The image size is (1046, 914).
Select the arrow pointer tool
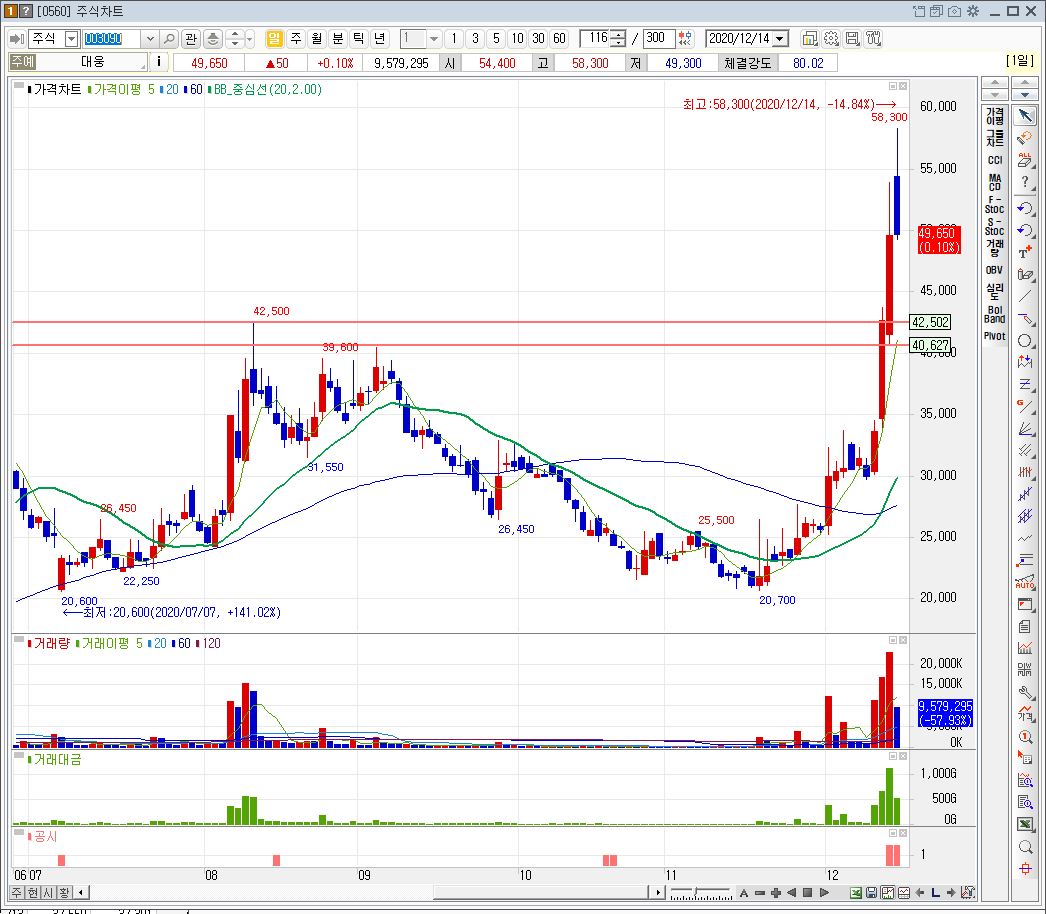click(x=1025, y=116)
